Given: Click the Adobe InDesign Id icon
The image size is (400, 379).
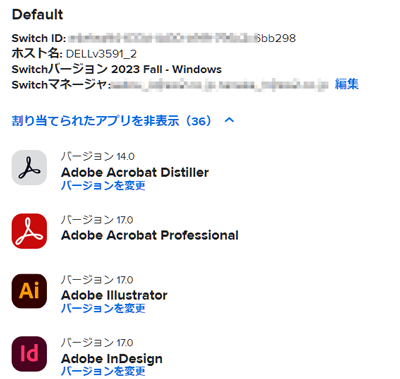Looking at the screenshot, I should [x=29, y=354].
